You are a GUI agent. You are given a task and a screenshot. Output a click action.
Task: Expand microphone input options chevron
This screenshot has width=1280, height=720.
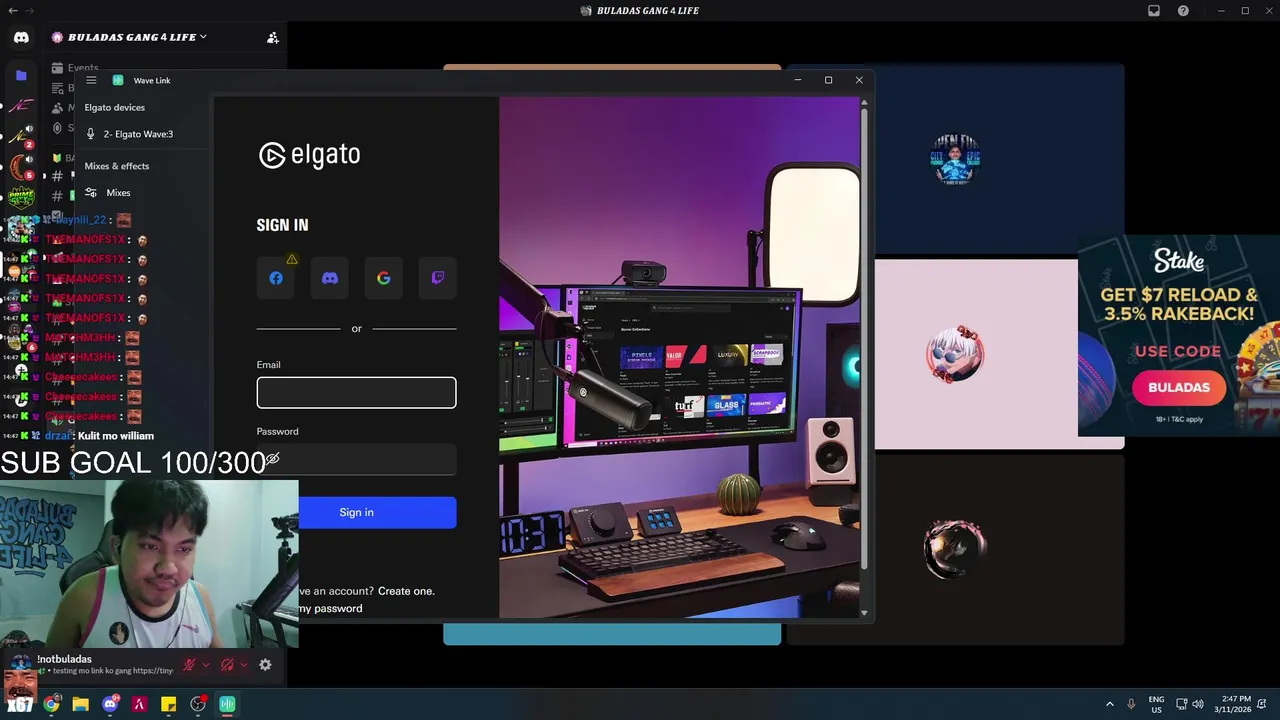206,665
